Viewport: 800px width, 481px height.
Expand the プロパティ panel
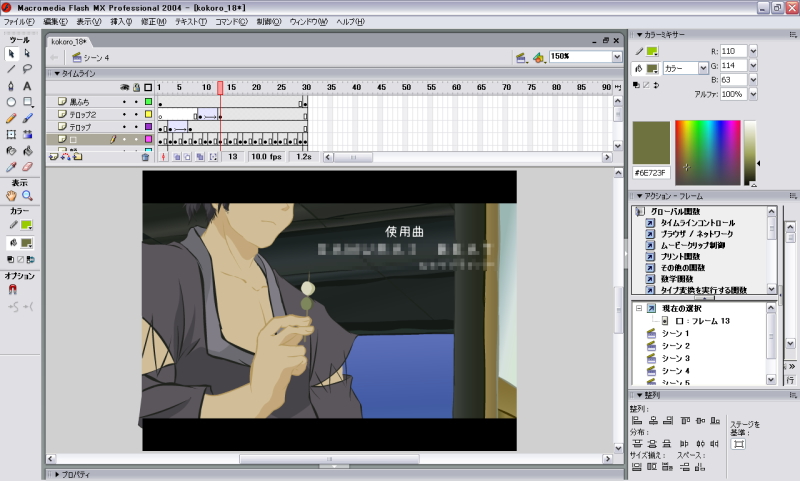tap(57, 474)
